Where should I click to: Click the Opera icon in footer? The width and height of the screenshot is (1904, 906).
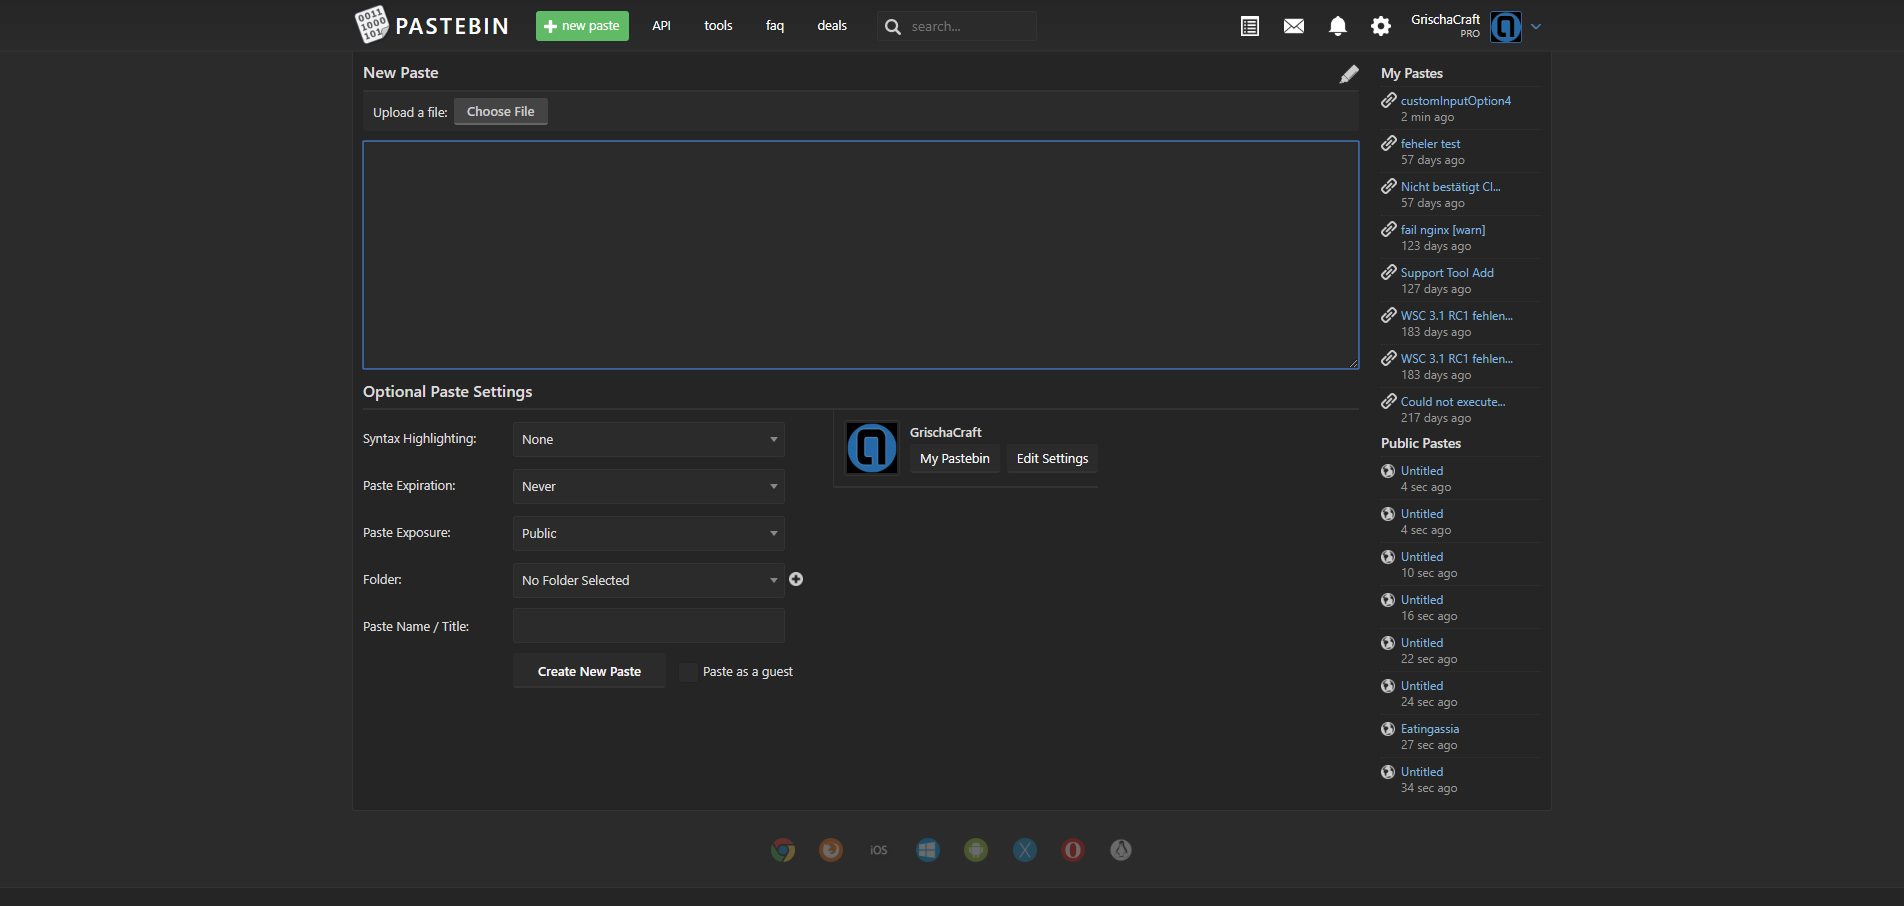[x=1073, y=850]
